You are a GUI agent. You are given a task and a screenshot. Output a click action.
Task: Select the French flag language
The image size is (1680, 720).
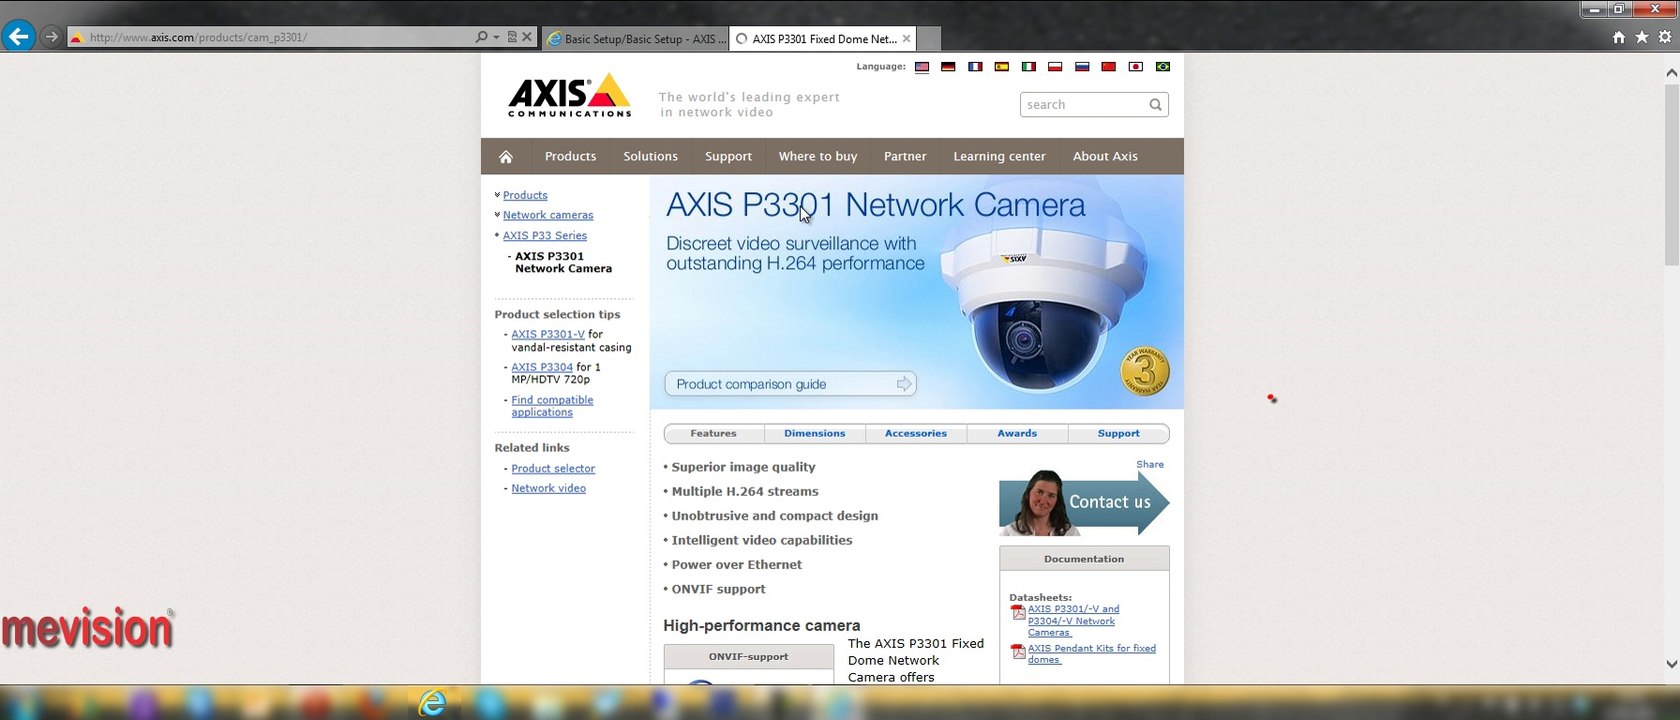(x=975, y=67)
